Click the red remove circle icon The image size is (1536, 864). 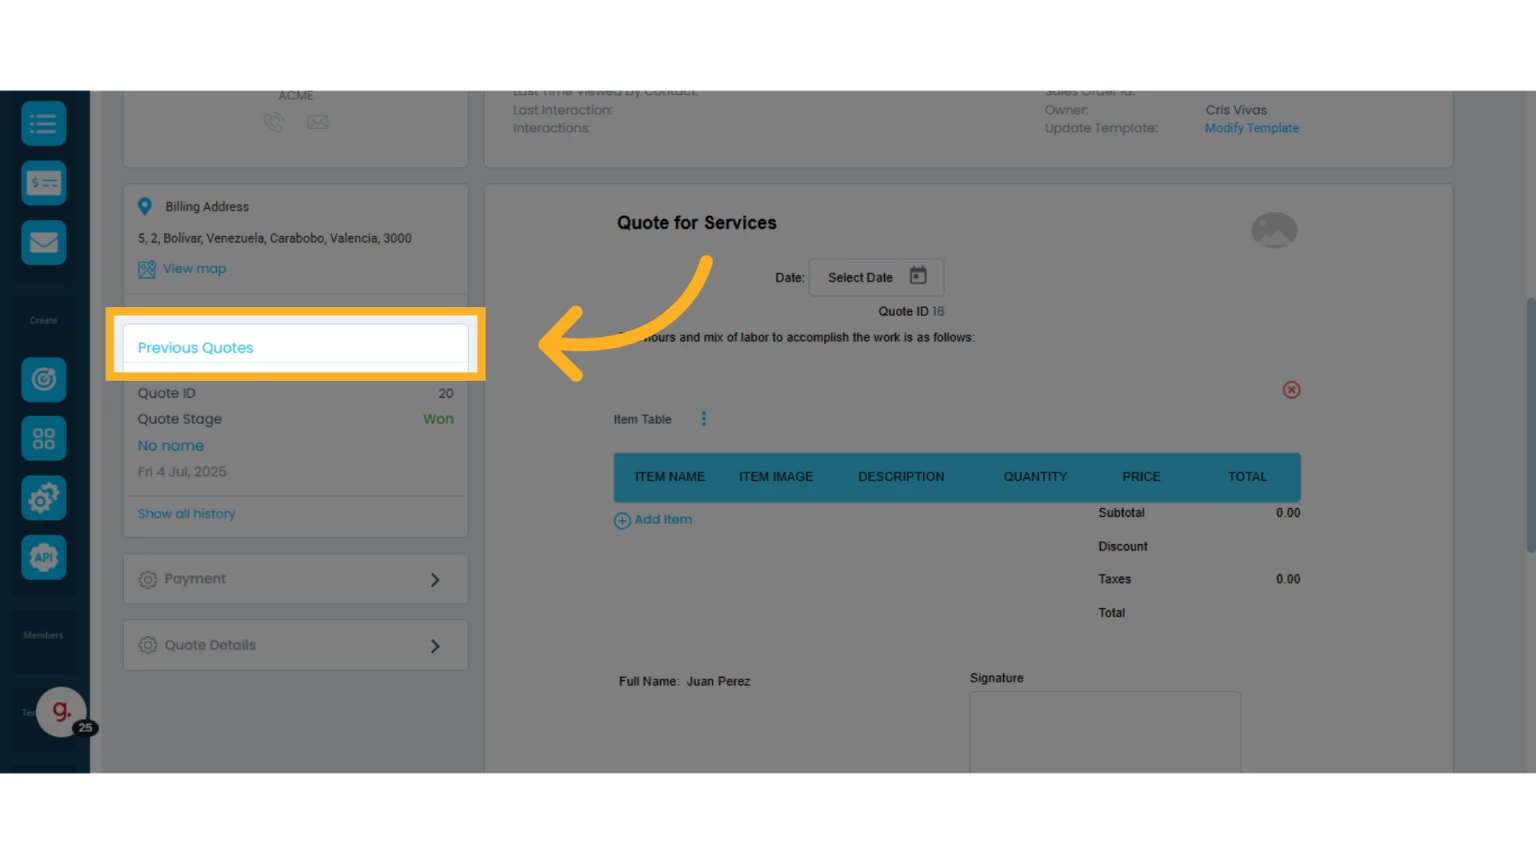point(1291,390)
